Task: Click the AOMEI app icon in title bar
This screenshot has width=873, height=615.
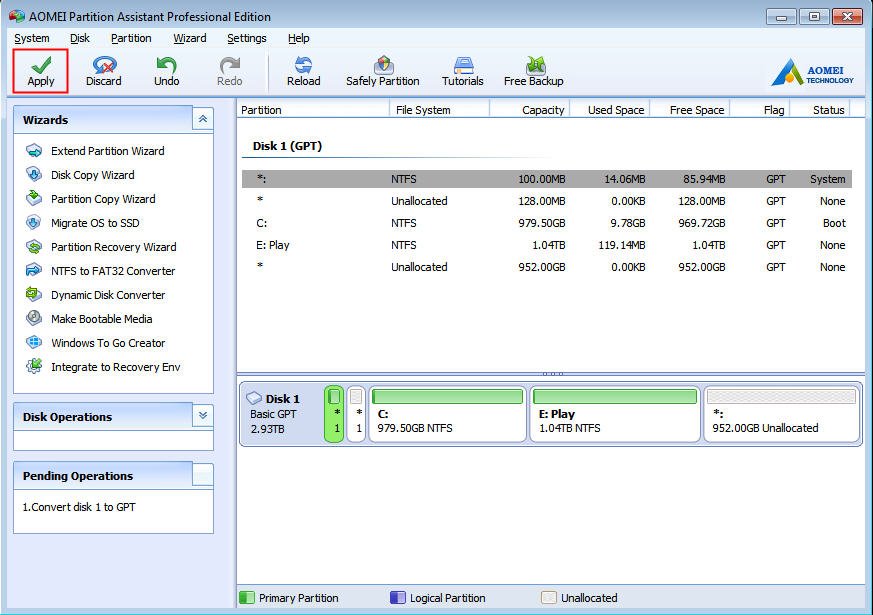Action: pyautogui.click(x=17, y=16)
